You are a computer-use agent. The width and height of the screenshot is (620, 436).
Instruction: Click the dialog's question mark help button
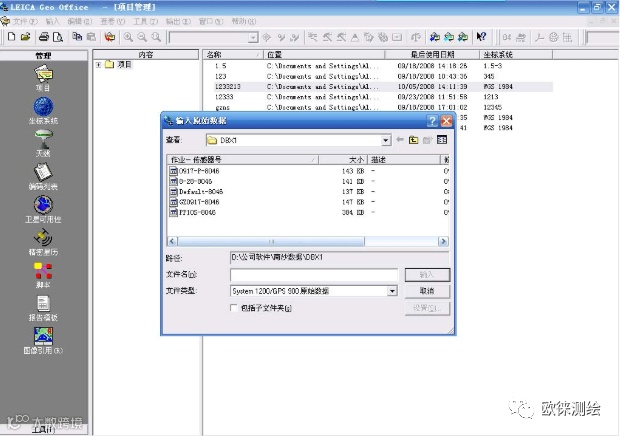coord(432,121)
